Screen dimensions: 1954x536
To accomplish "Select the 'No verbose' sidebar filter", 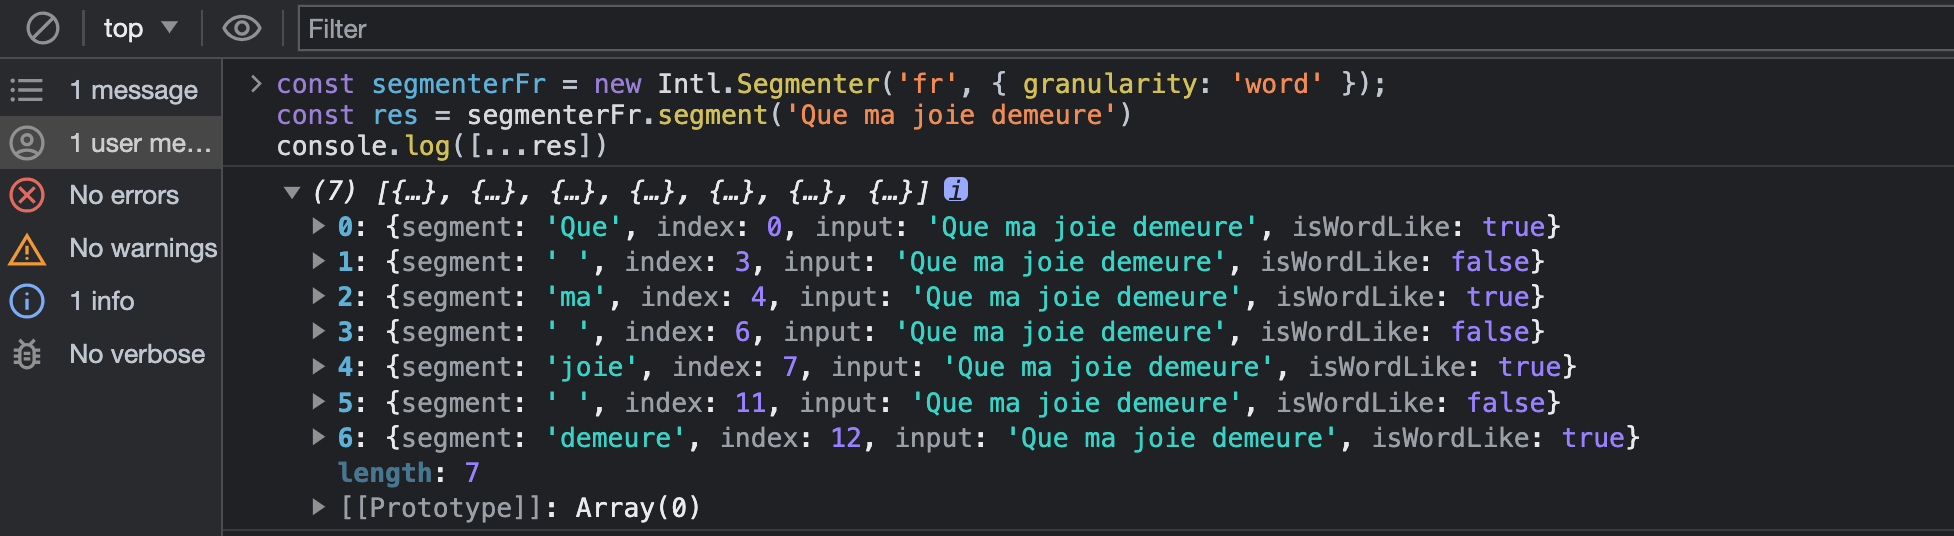I will [110, 354].
